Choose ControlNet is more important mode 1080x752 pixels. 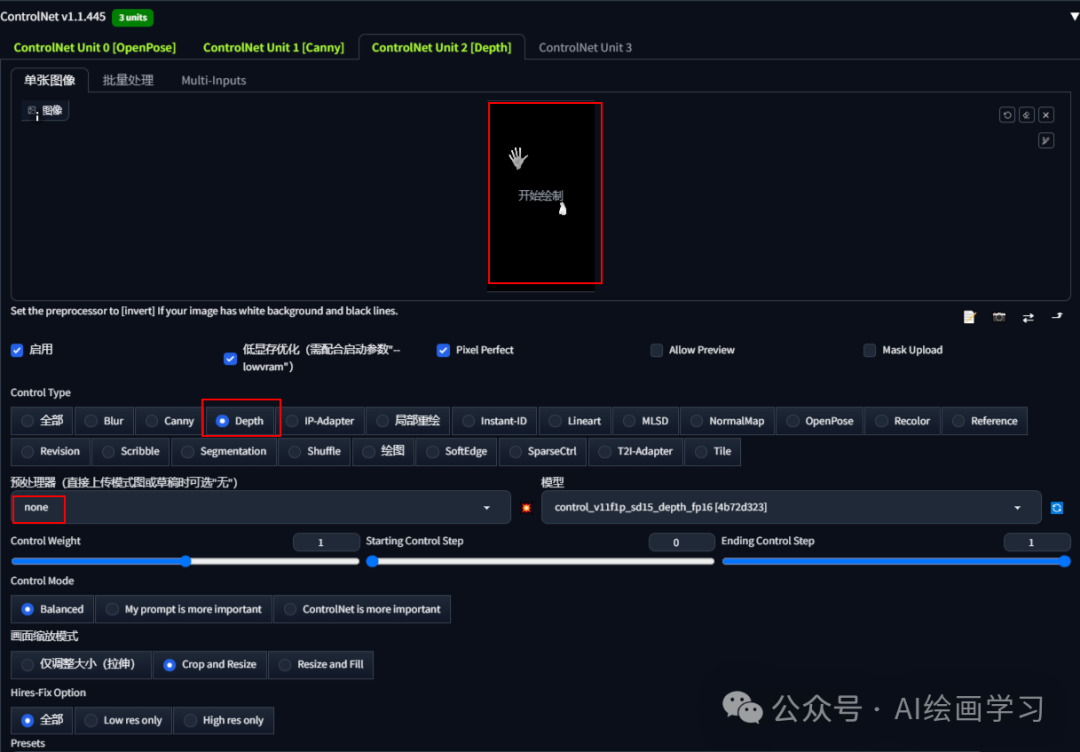362,609
